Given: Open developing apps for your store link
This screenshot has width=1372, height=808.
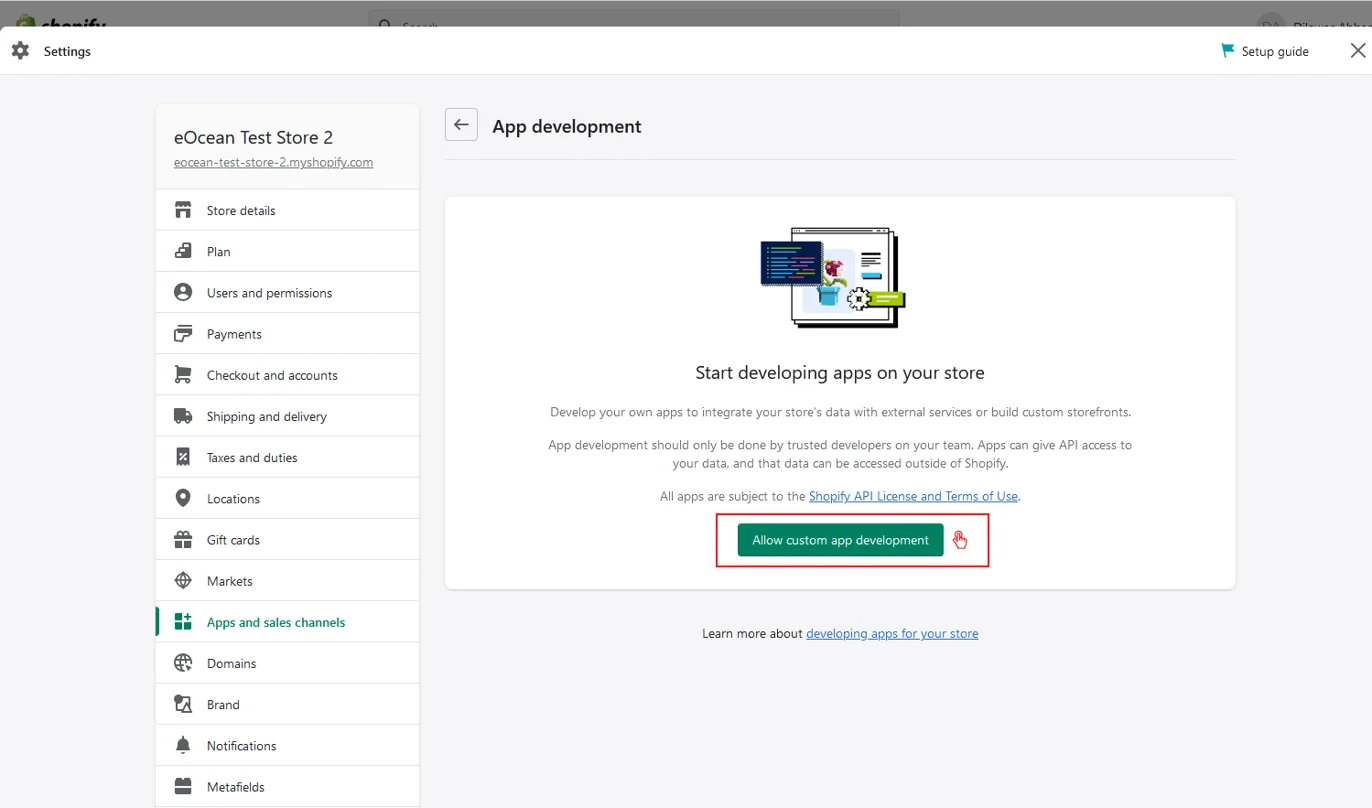Looking at the screenshot, I should tap(892, 633).
